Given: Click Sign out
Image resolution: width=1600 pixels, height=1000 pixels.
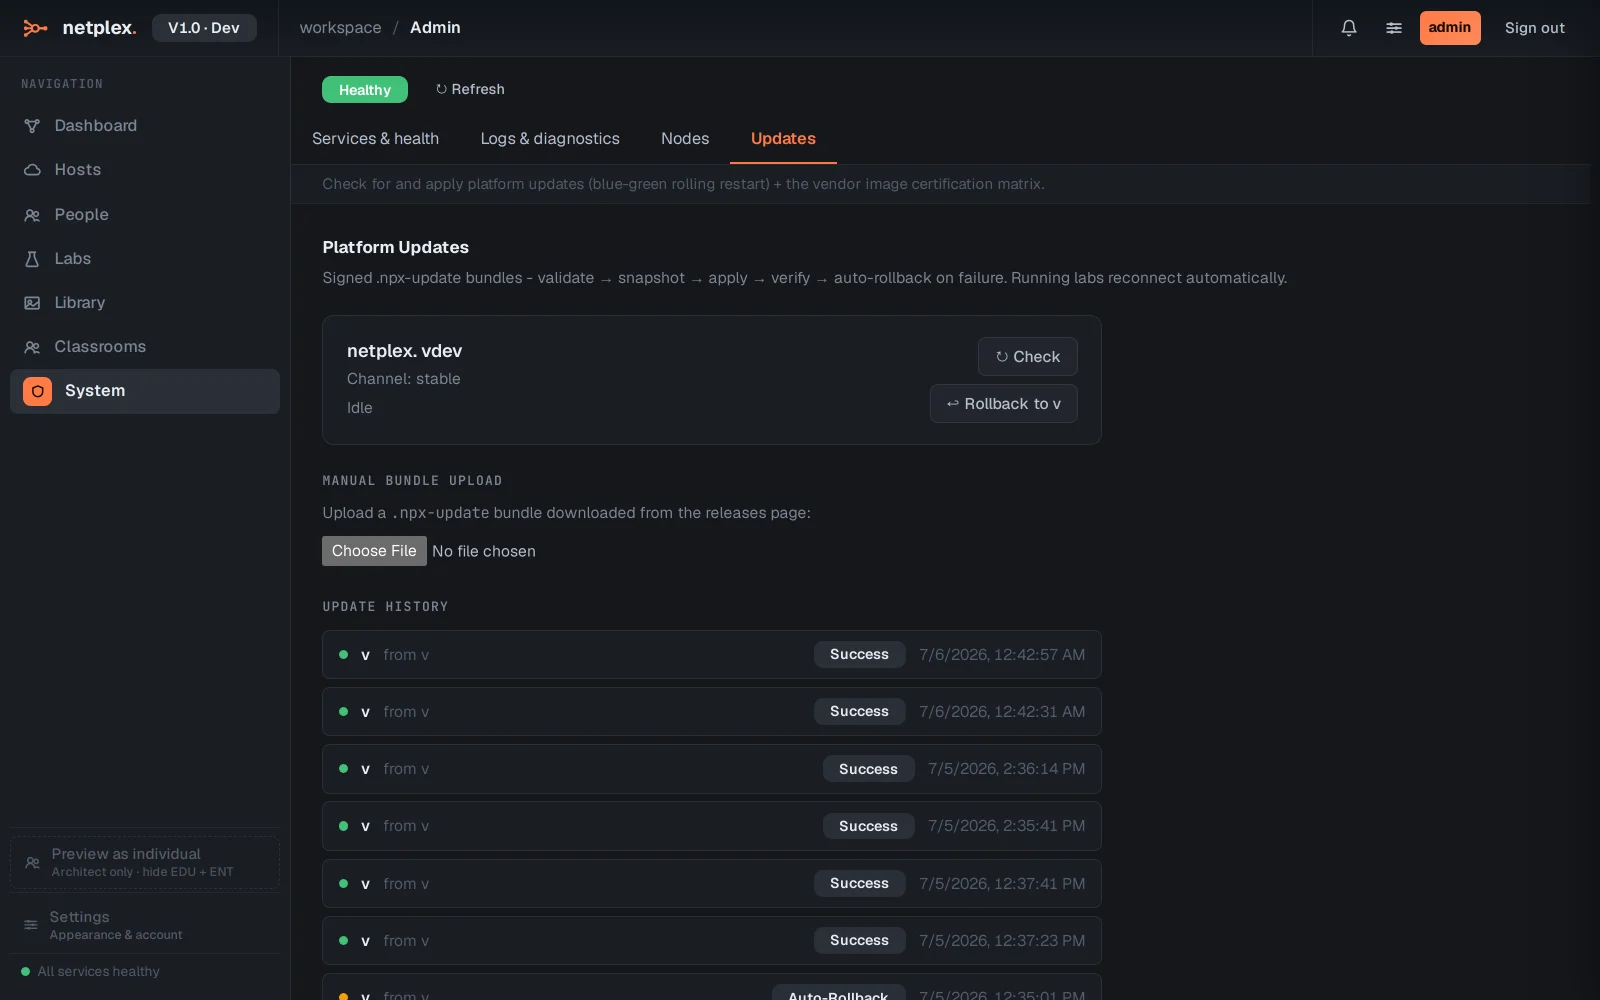Looking at the screenshot, I should pos(1535,28).
